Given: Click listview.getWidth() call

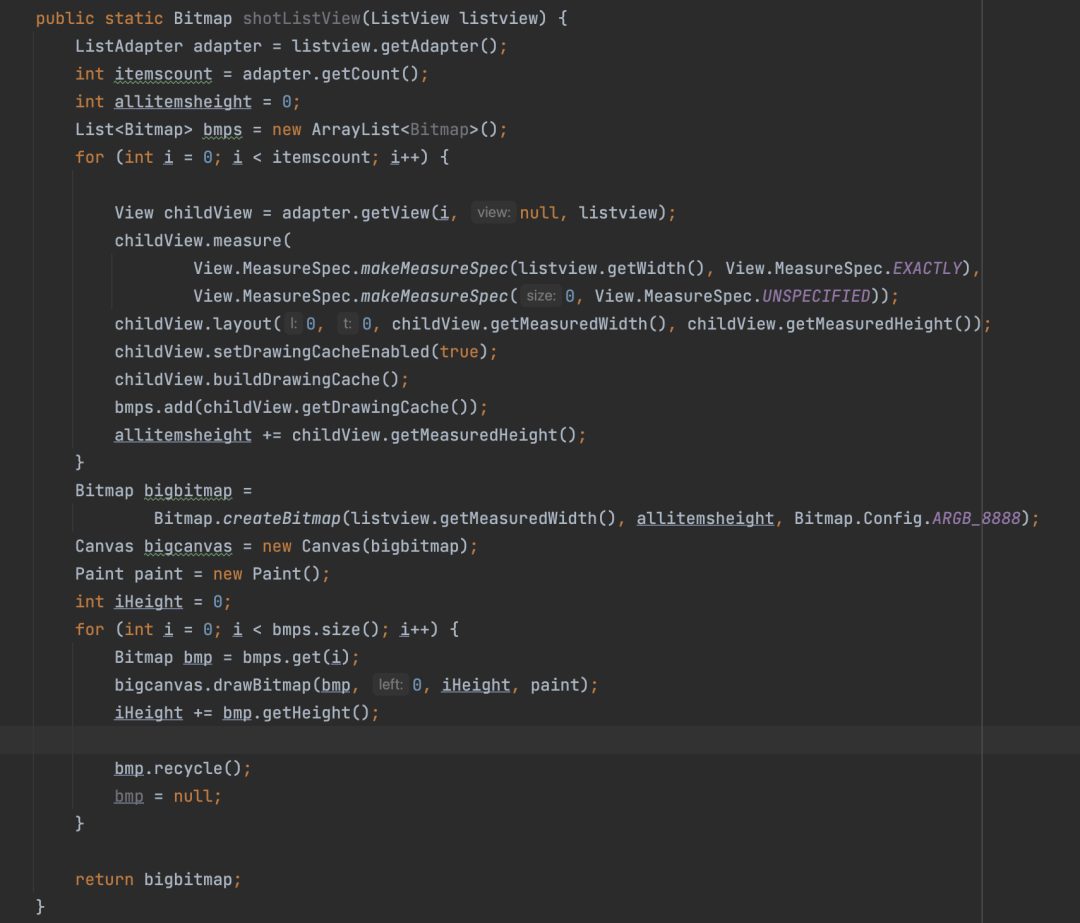Looking at the screenshot, I should [x=612, y=269].
